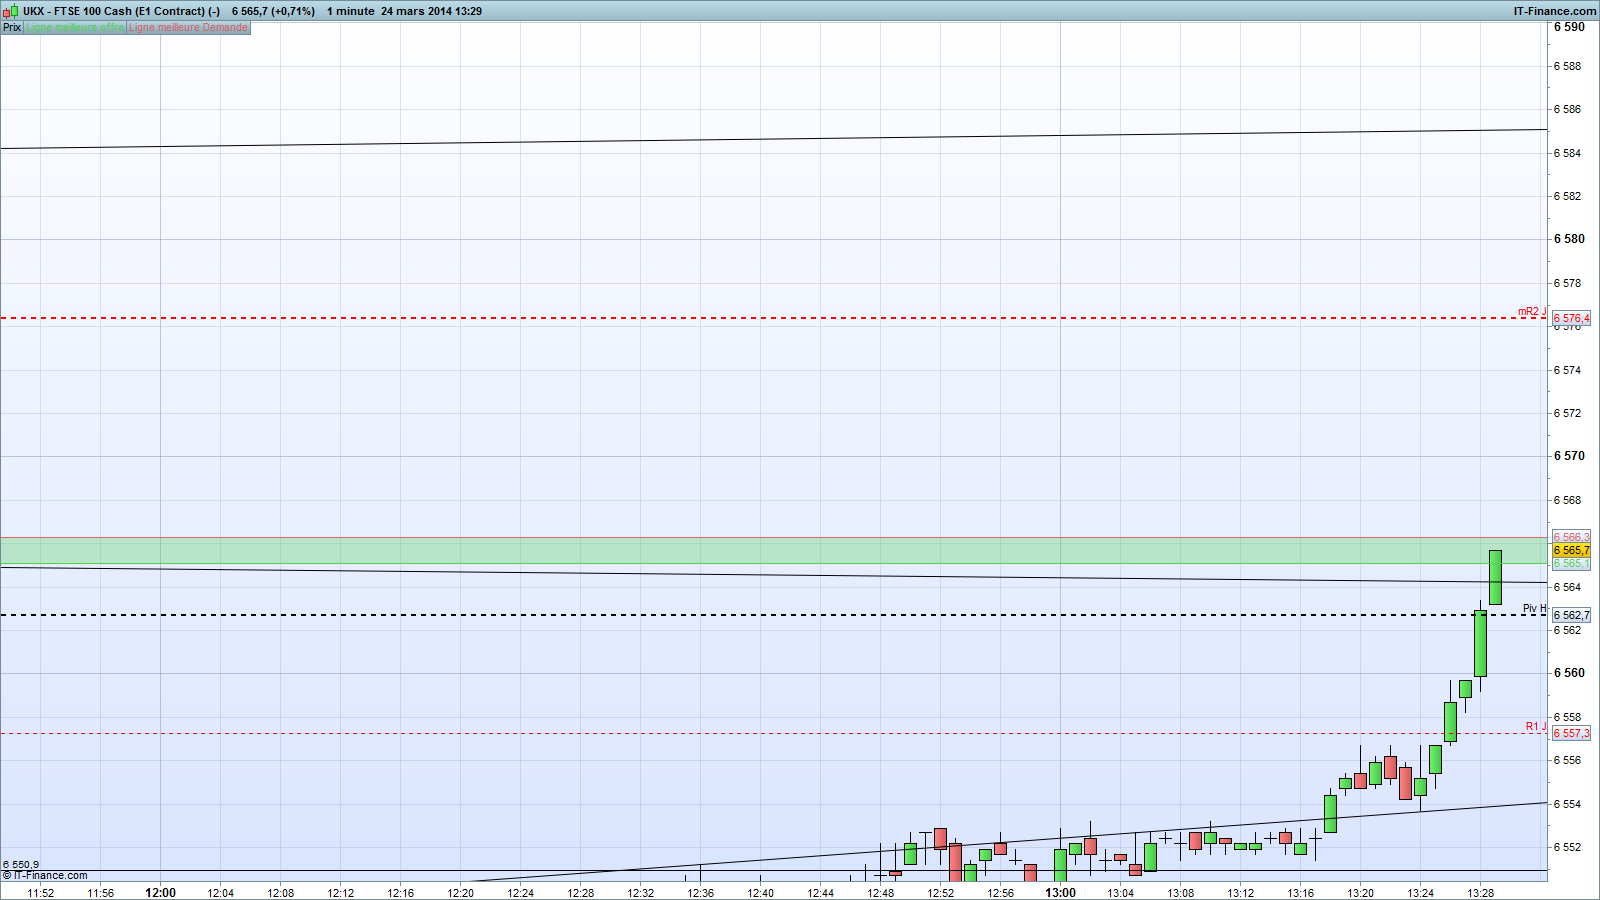Screen dimensions: 1600x900
Task: Click the 13:28 time axis label
Action: [1481, 893]
